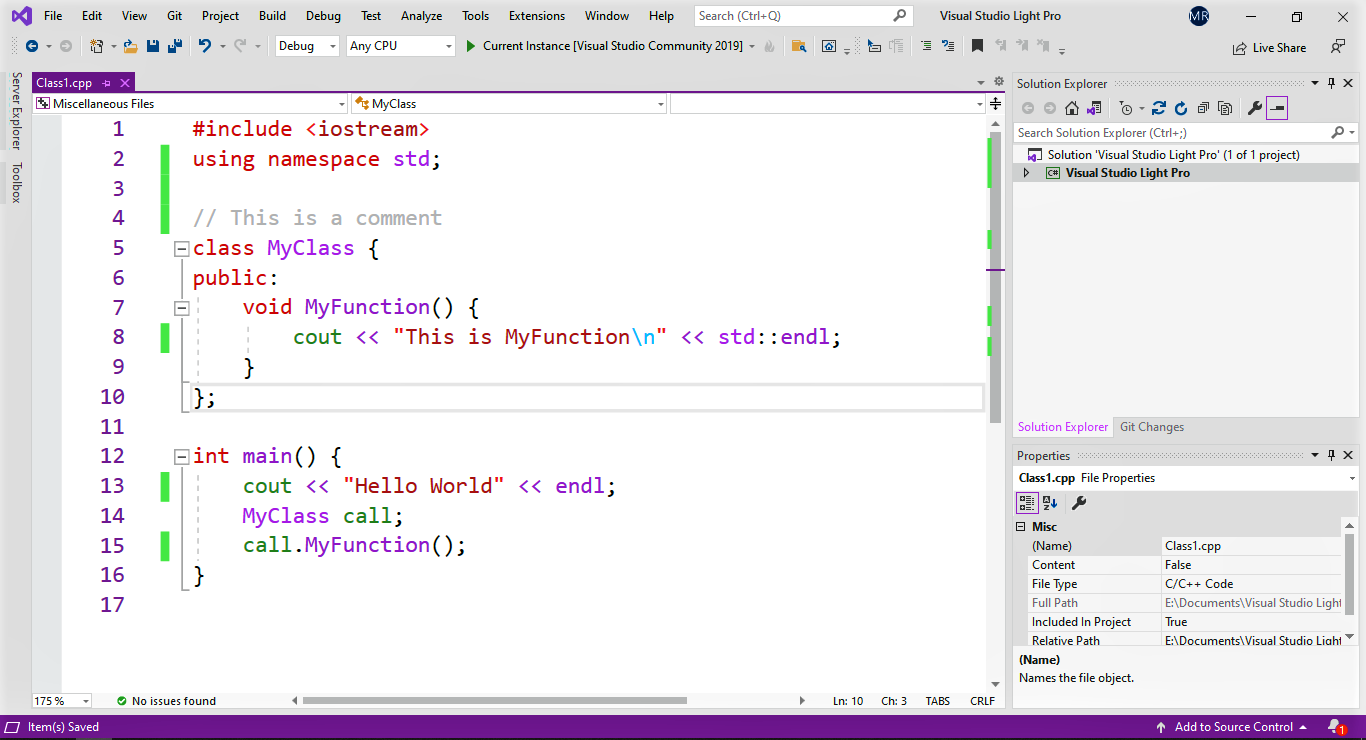Collapse the void MyFunction code block
The width and height of the screenshot is (1366, 740).
[181, 308]
